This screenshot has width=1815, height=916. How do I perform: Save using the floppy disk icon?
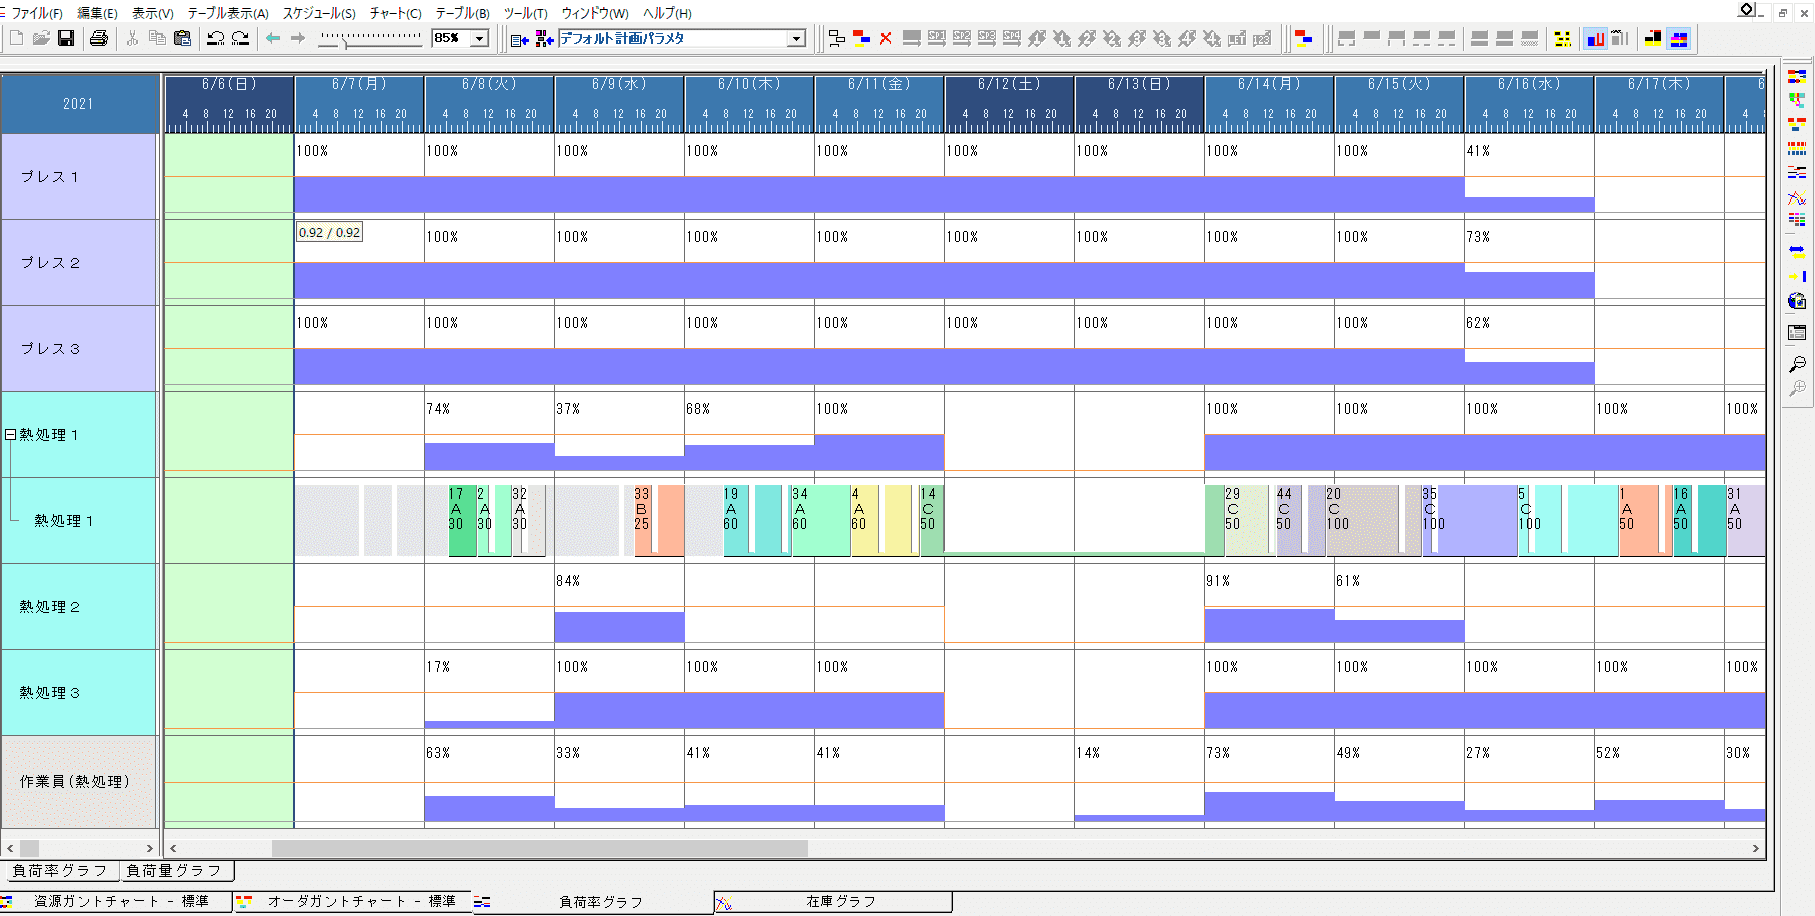pos(66,38)
